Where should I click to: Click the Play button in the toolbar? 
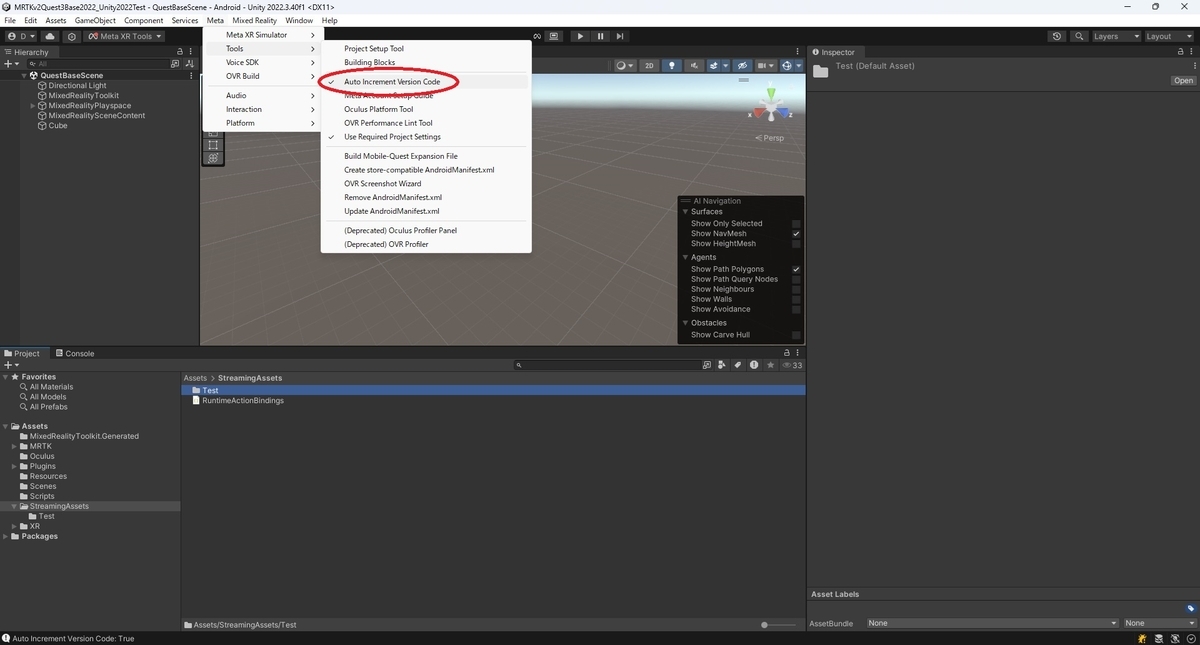click(580, 36)
